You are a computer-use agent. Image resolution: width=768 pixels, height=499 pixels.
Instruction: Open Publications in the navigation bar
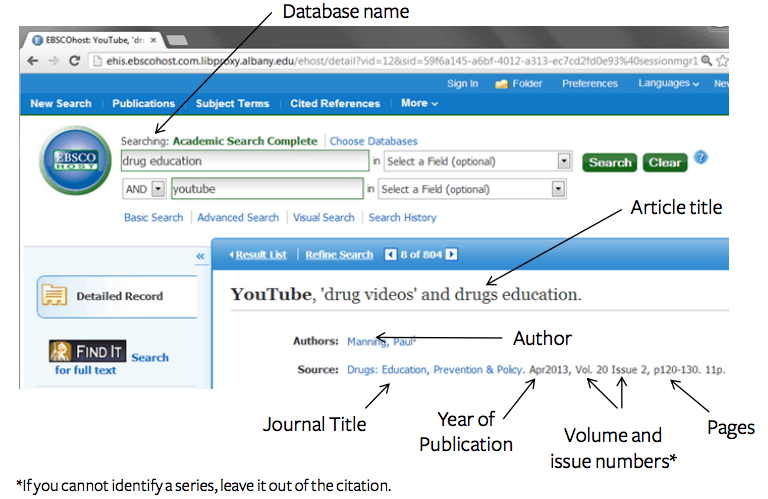click(x=144, y=103)
